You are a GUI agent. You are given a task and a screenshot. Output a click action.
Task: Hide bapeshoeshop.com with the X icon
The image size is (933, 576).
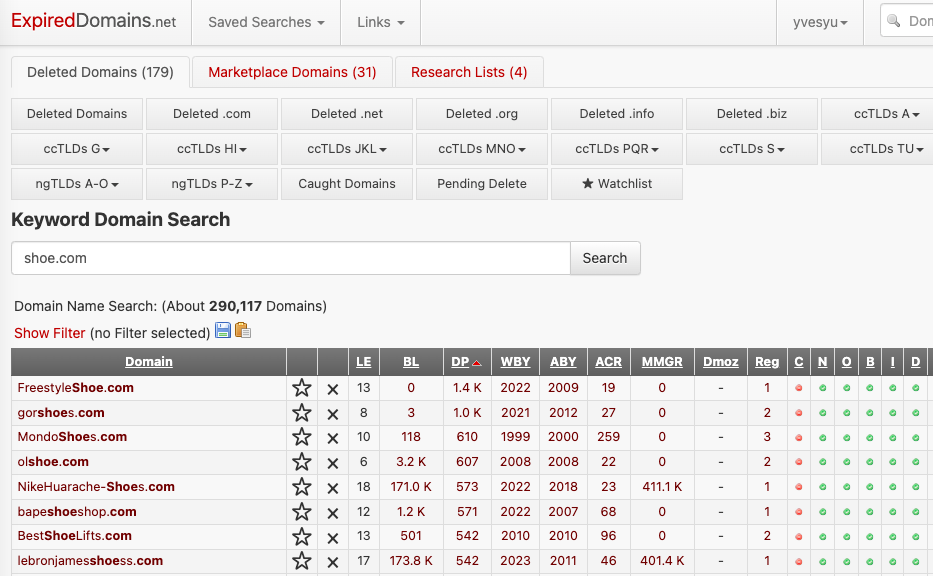click(333, 514)
